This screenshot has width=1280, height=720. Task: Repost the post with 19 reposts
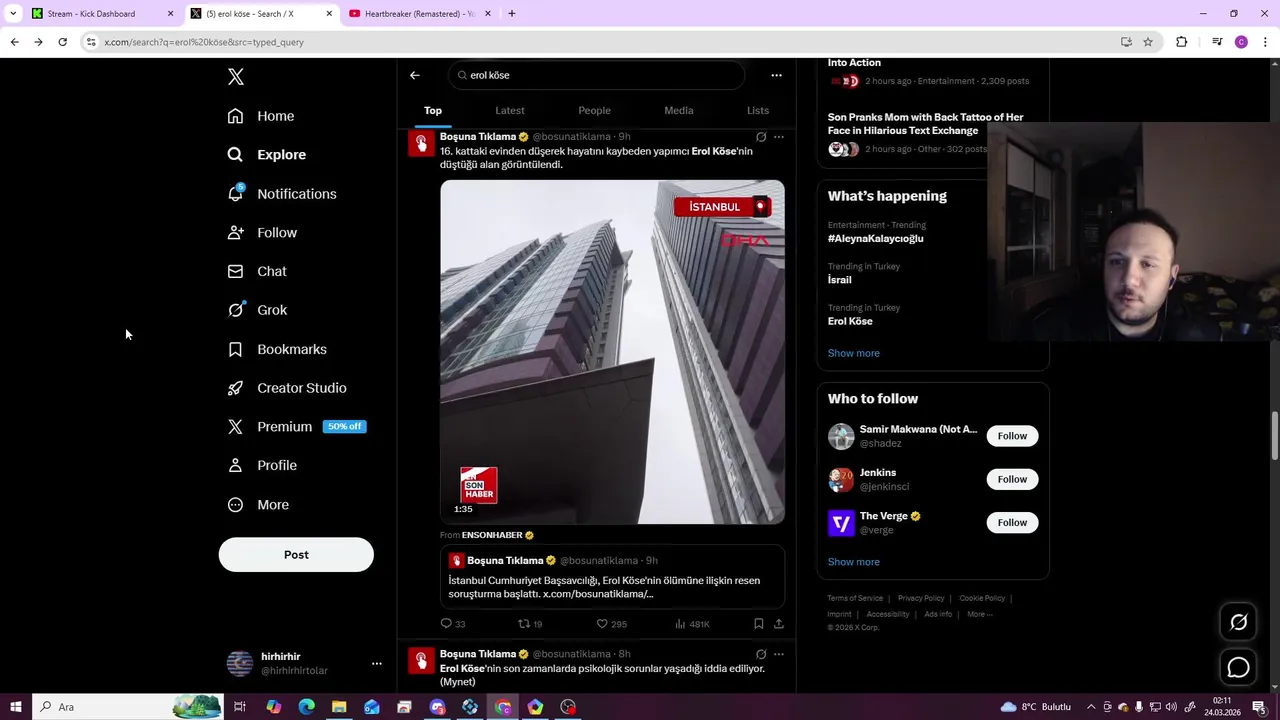530,624
